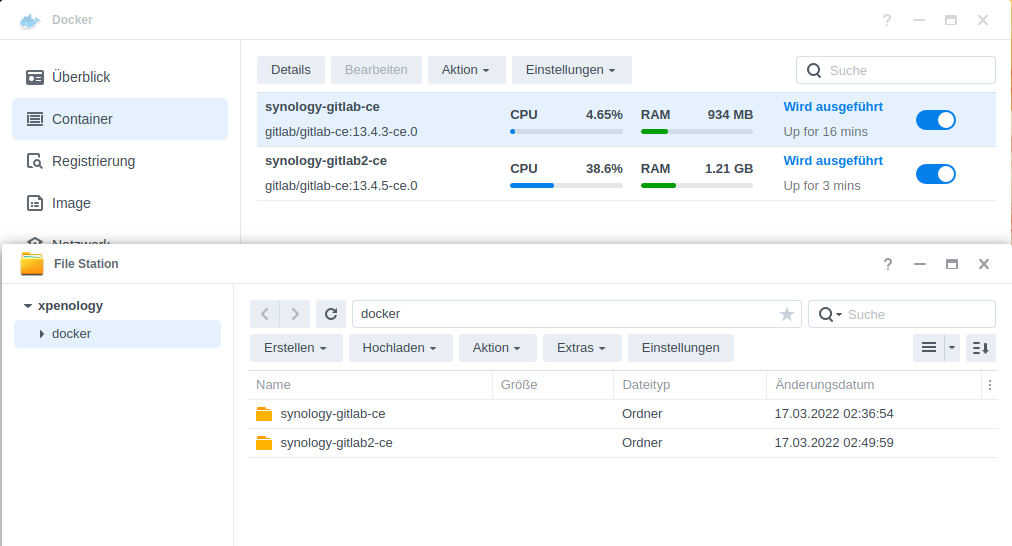
Task: Toggle off synology-gitlab-ce container switch
Action: point(936,120)
